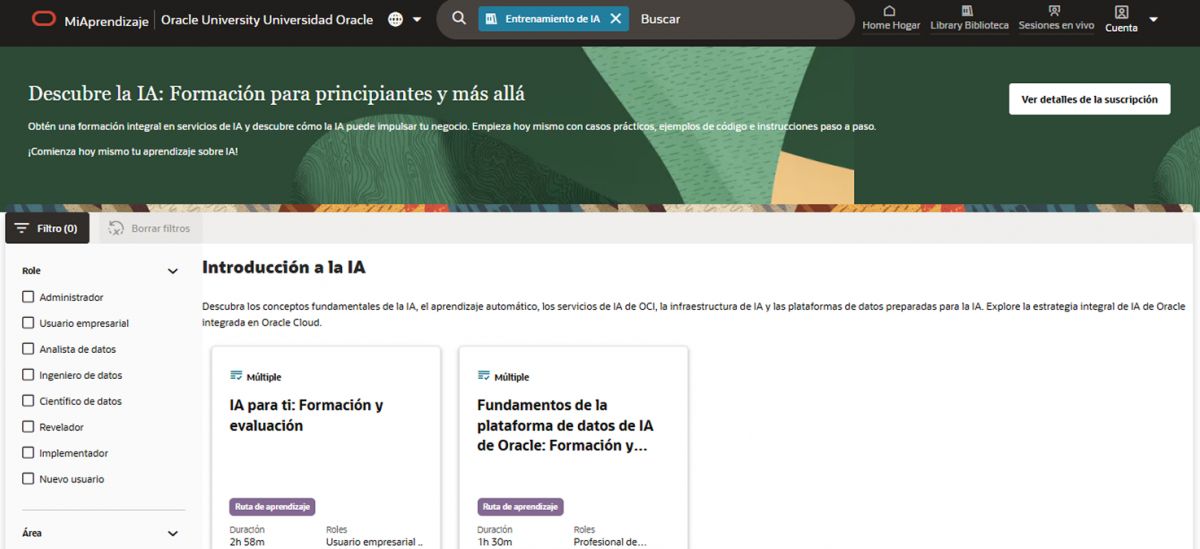Check the Administrador checkbox
The height and width of the screenshot is (549, 1200).
(x=28, y=297)
